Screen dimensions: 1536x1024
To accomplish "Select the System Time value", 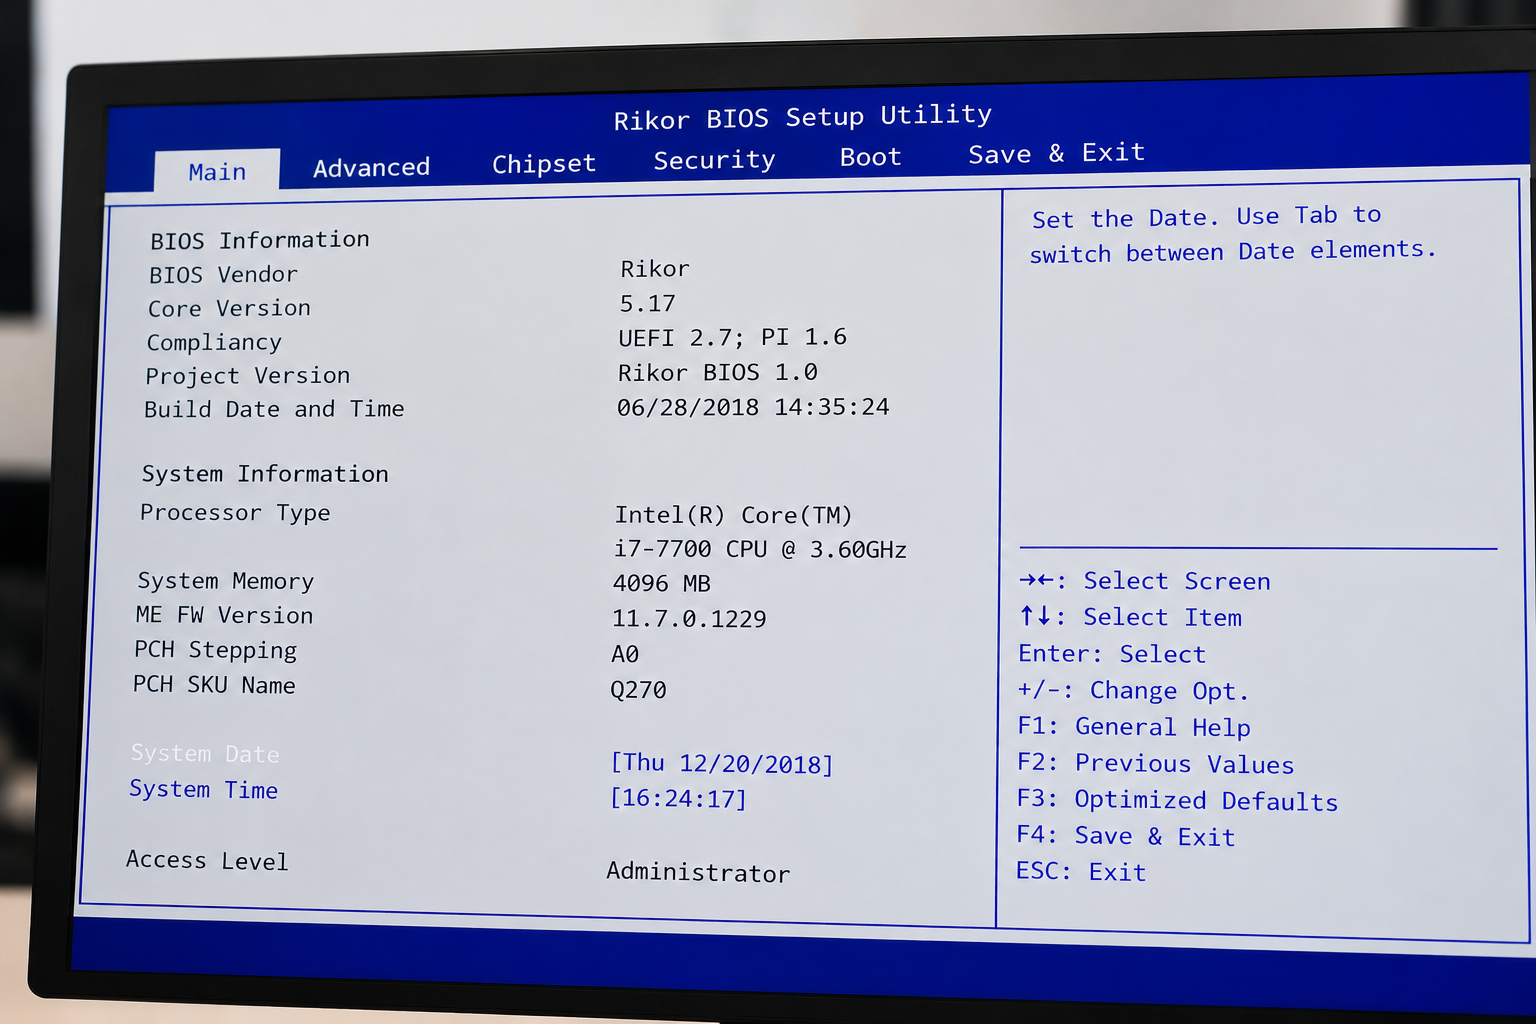I will coord(678,798).
